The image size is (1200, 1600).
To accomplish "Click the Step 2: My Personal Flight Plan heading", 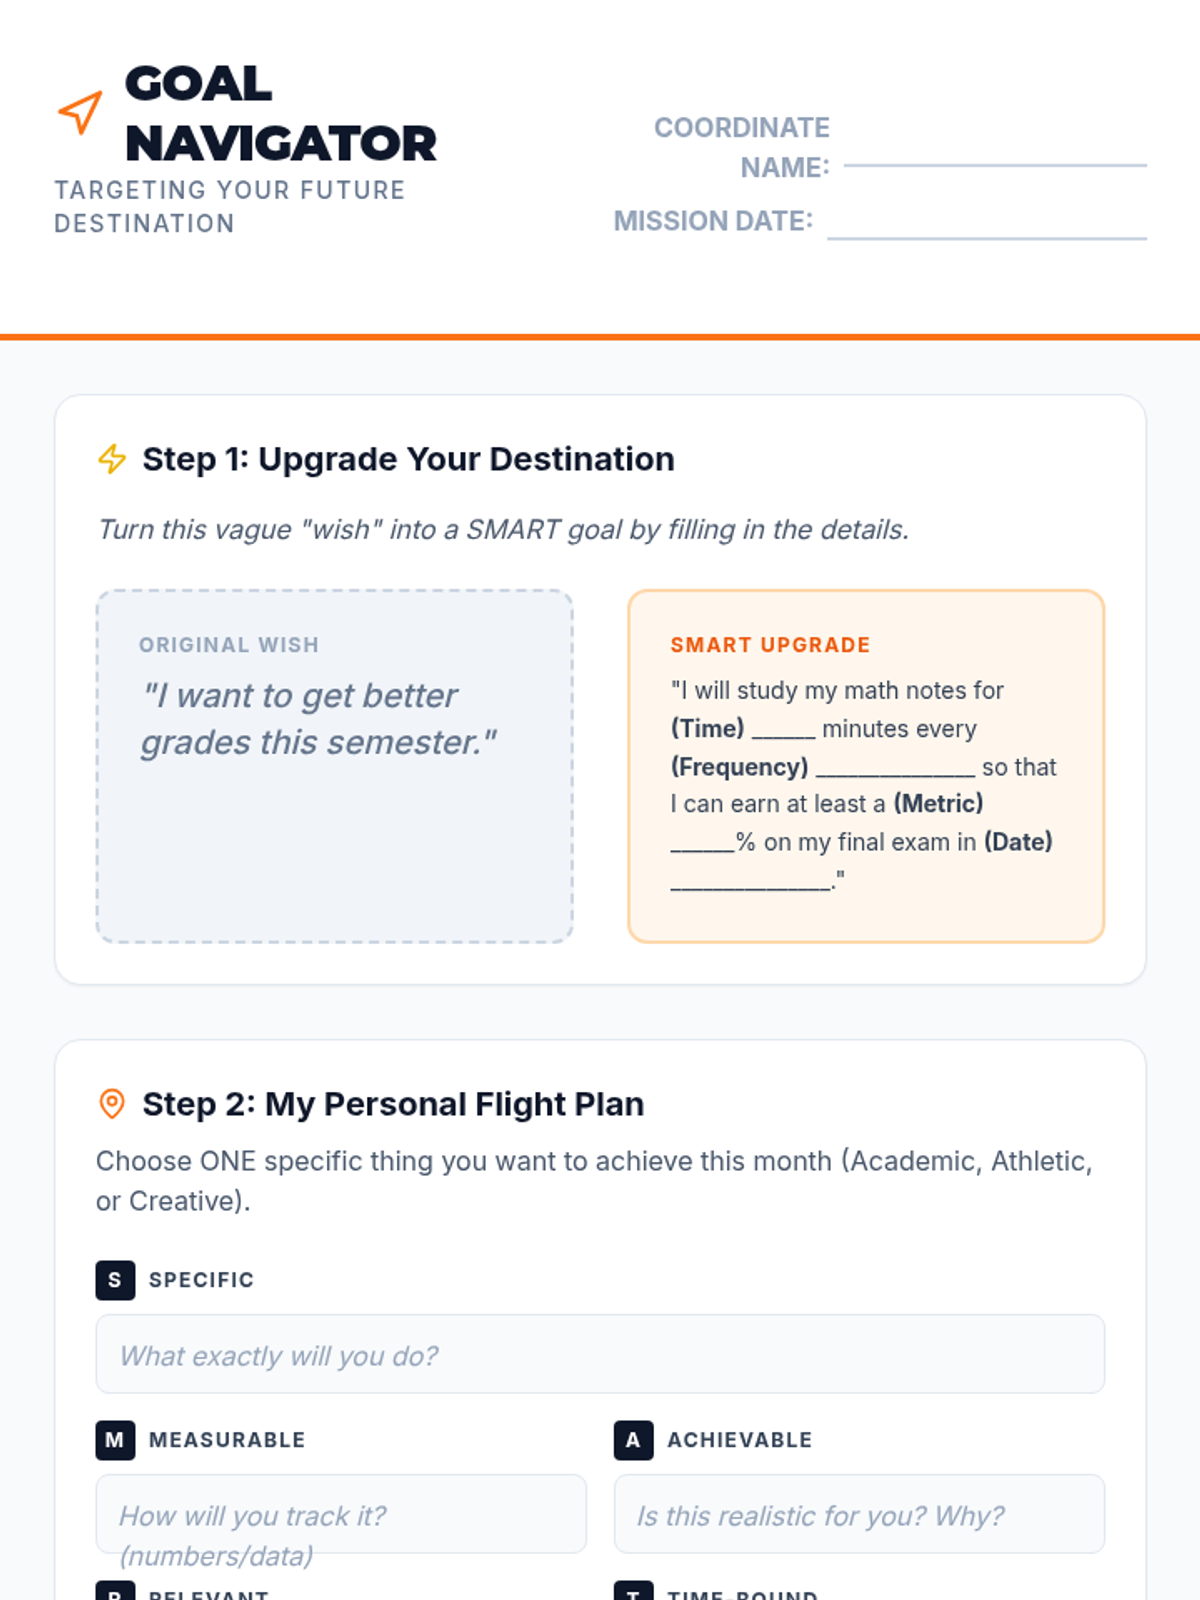I will point(393,1104).
